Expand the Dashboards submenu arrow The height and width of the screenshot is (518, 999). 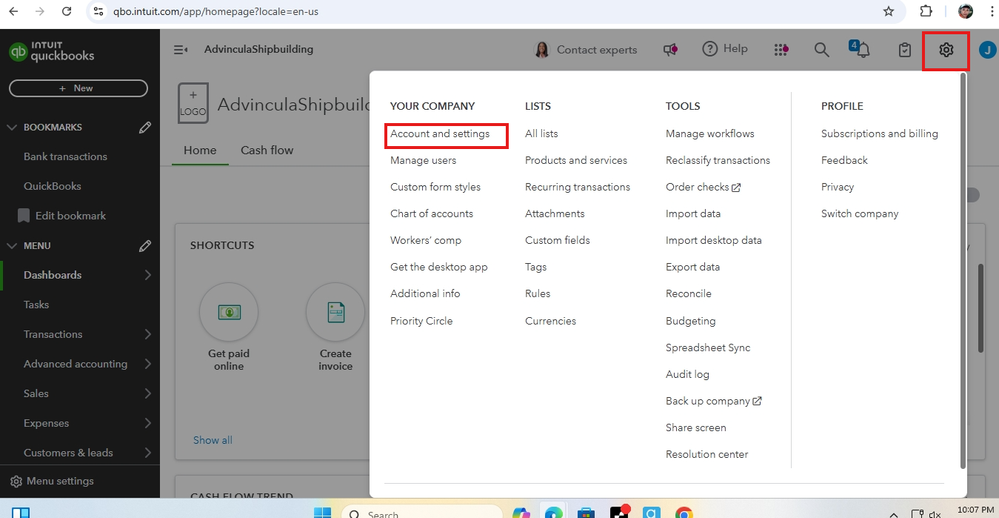pos(148,275)
